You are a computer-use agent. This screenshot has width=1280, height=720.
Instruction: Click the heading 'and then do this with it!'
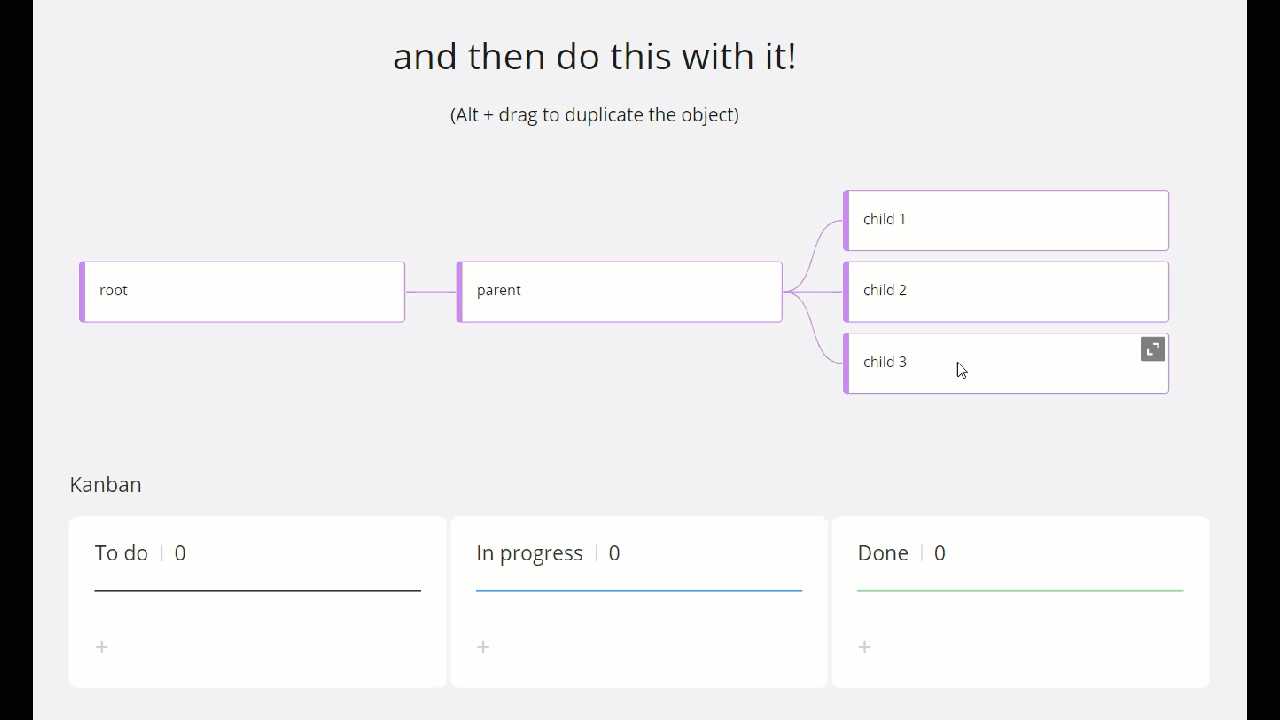click(594, 56)
